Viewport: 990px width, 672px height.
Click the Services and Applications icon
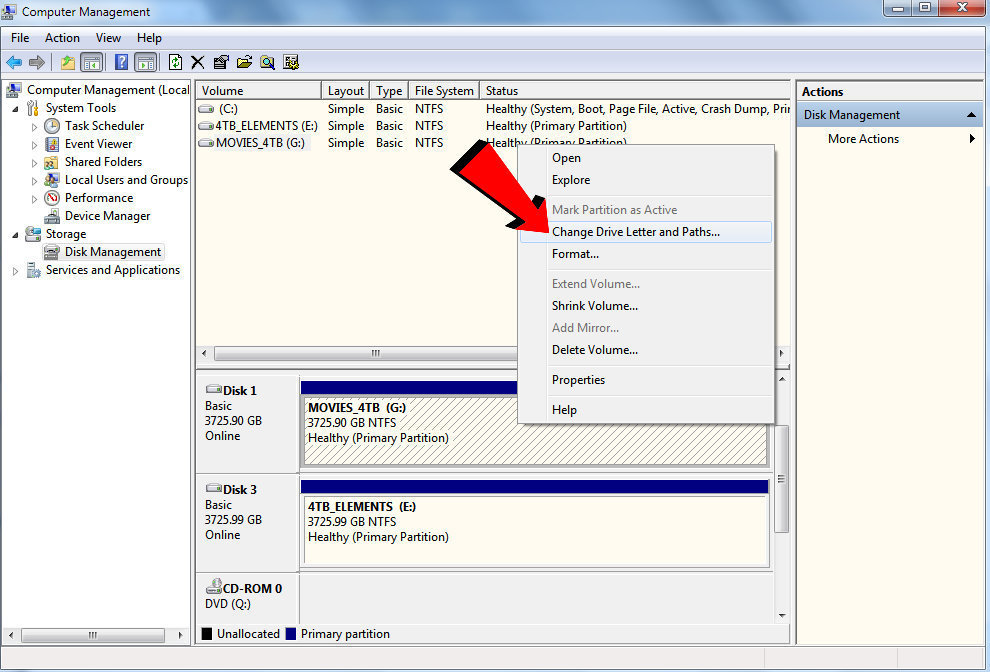(x=33, y=270)
